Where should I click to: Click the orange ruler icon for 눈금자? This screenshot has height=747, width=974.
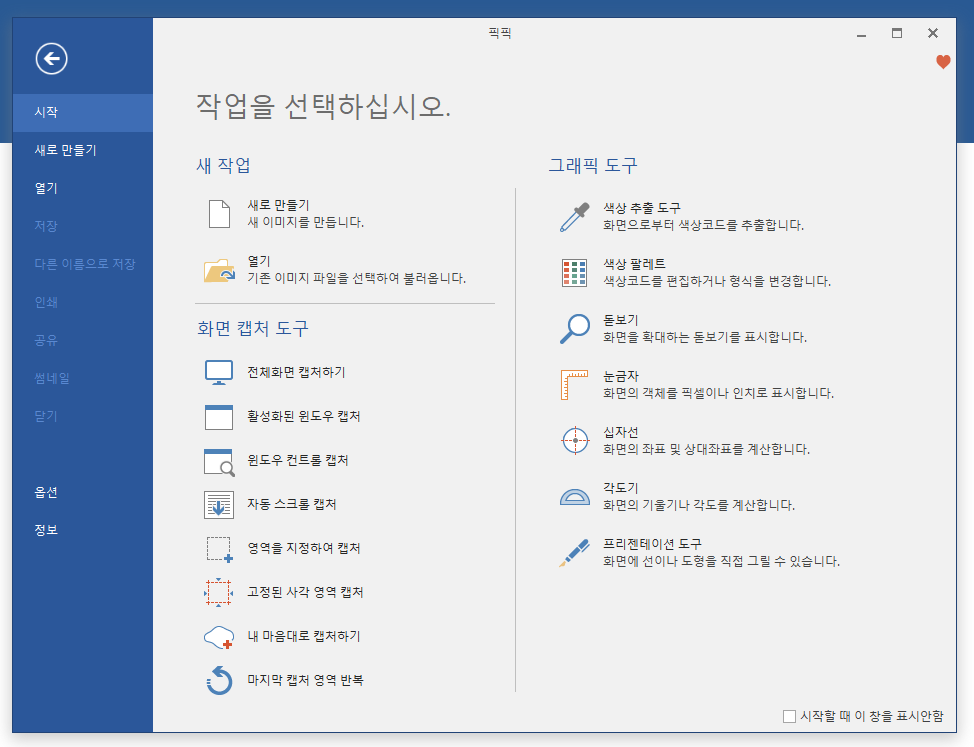tap(575, 385)
